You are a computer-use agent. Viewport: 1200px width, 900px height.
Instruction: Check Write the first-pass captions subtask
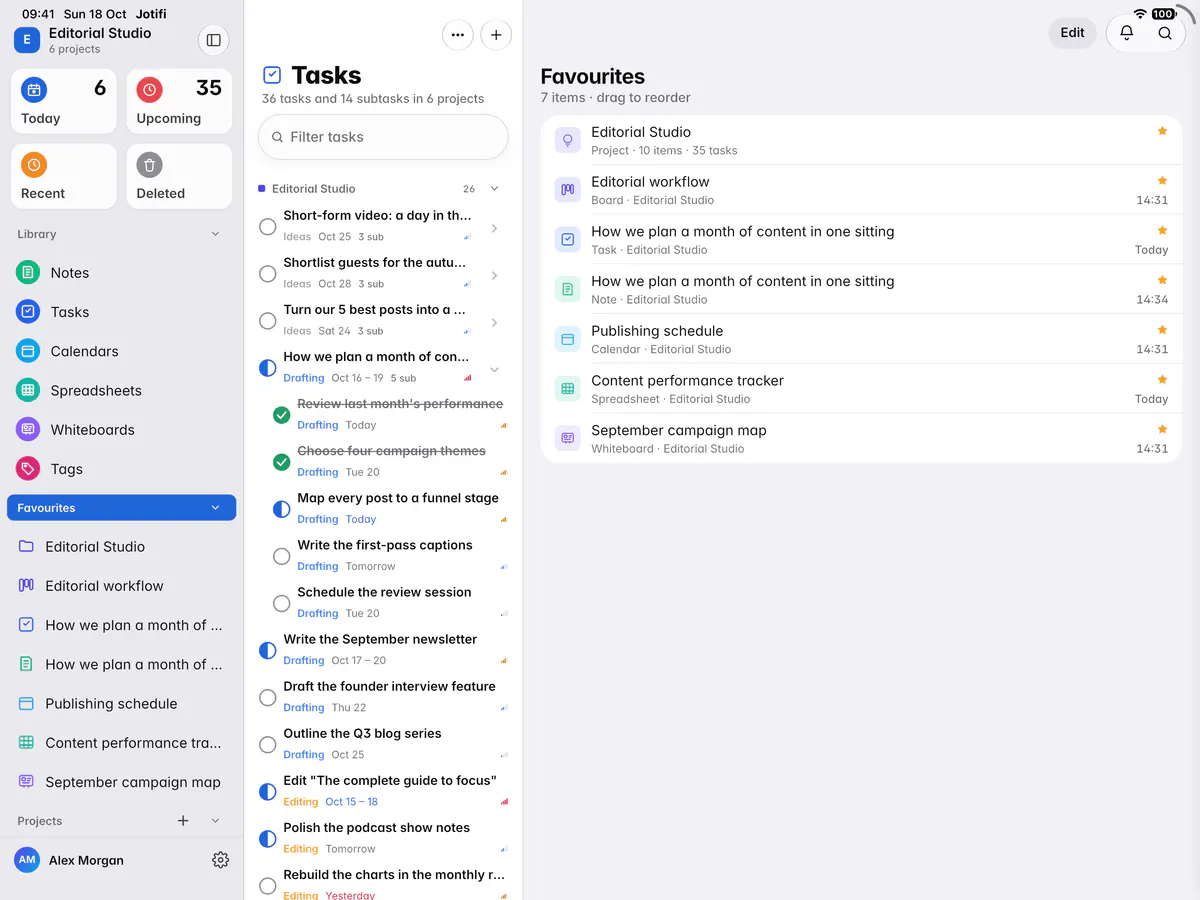[282, 556]
